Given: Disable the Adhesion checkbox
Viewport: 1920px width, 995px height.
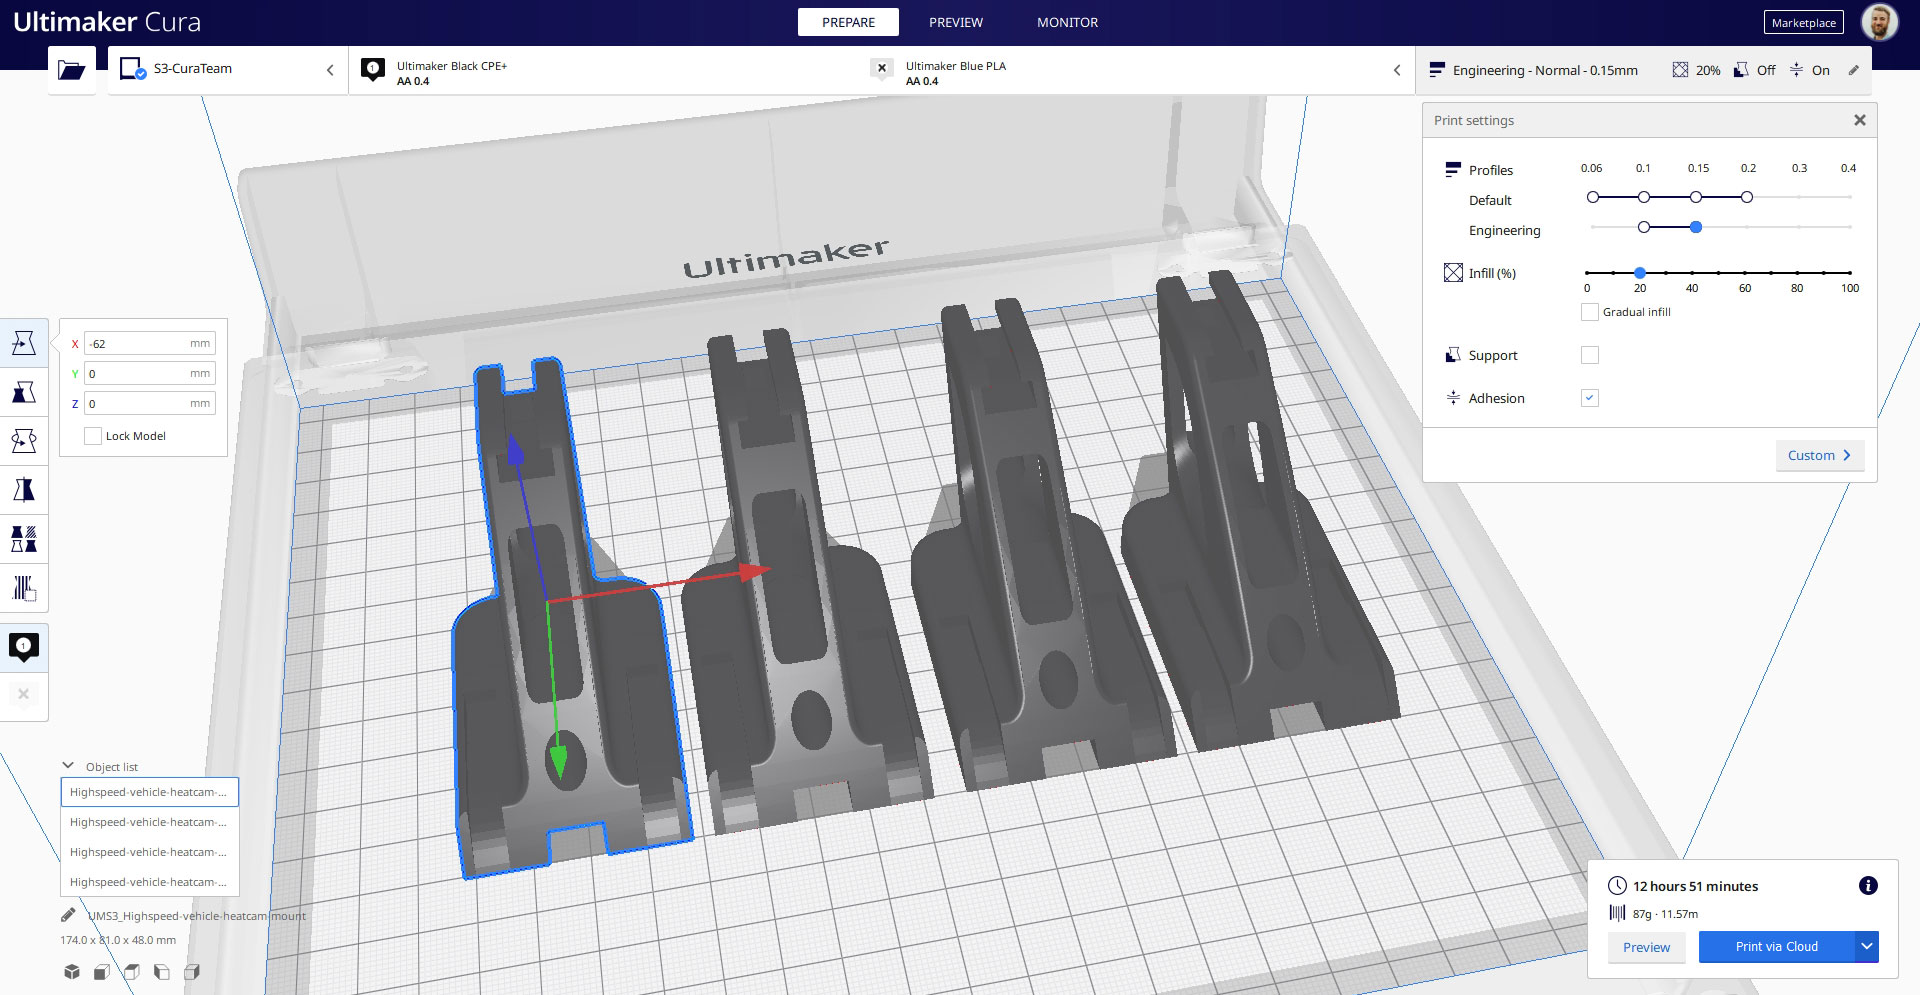Looking at the screenshot, I should coord(1589,398).
